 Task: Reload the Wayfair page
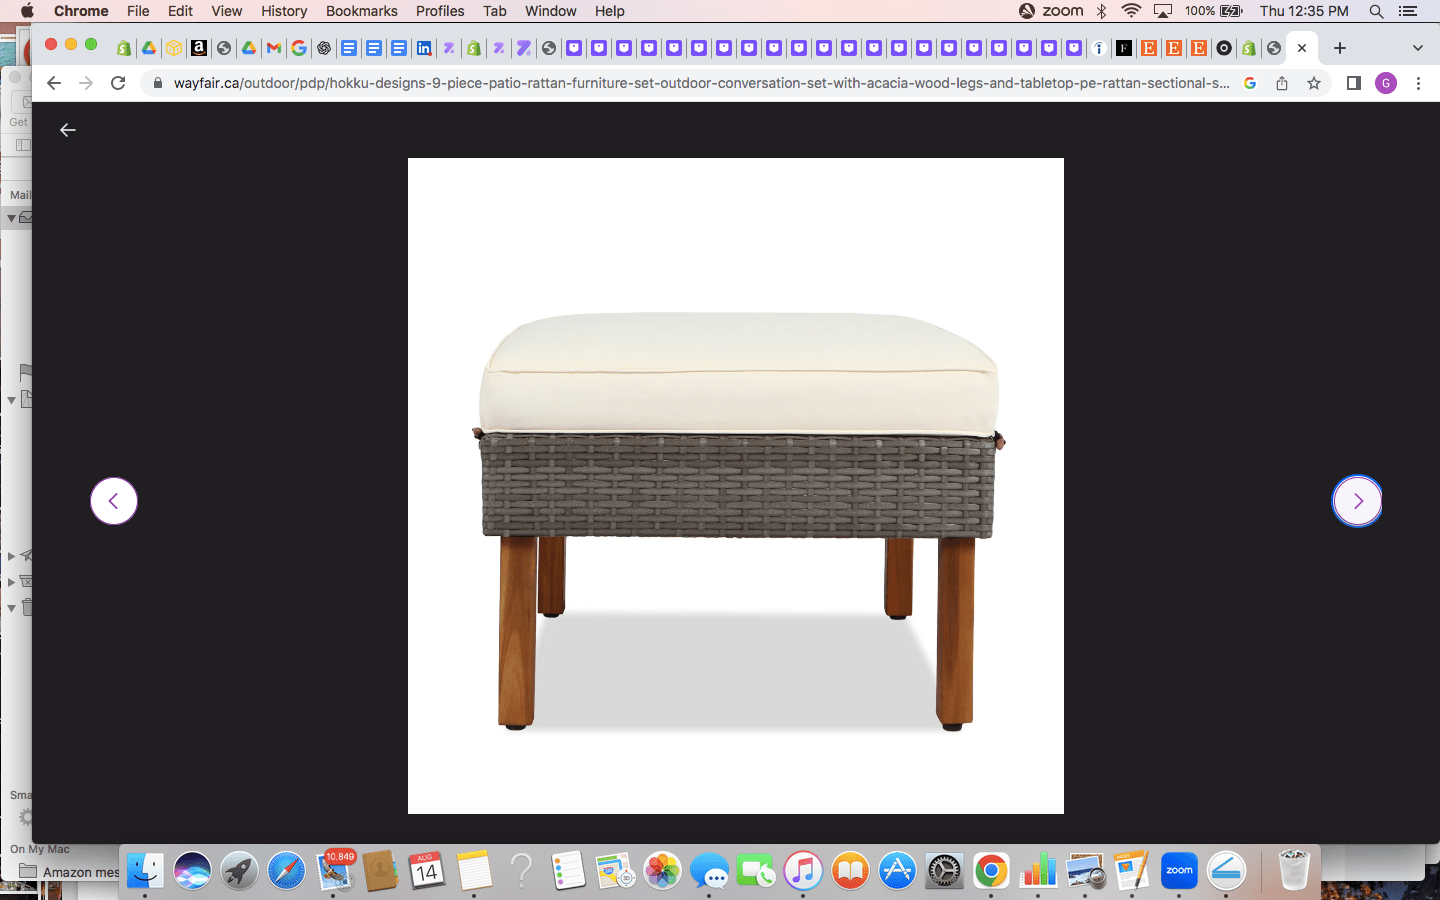[118, 83]
